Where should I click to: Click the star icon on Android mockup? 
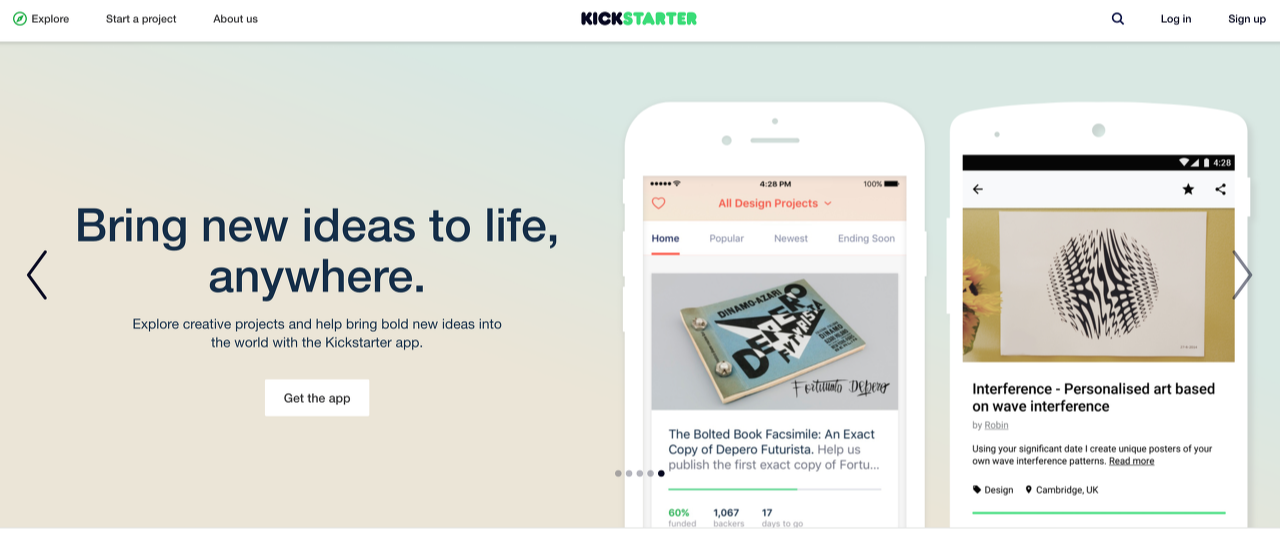click(x=1188, y=189)
